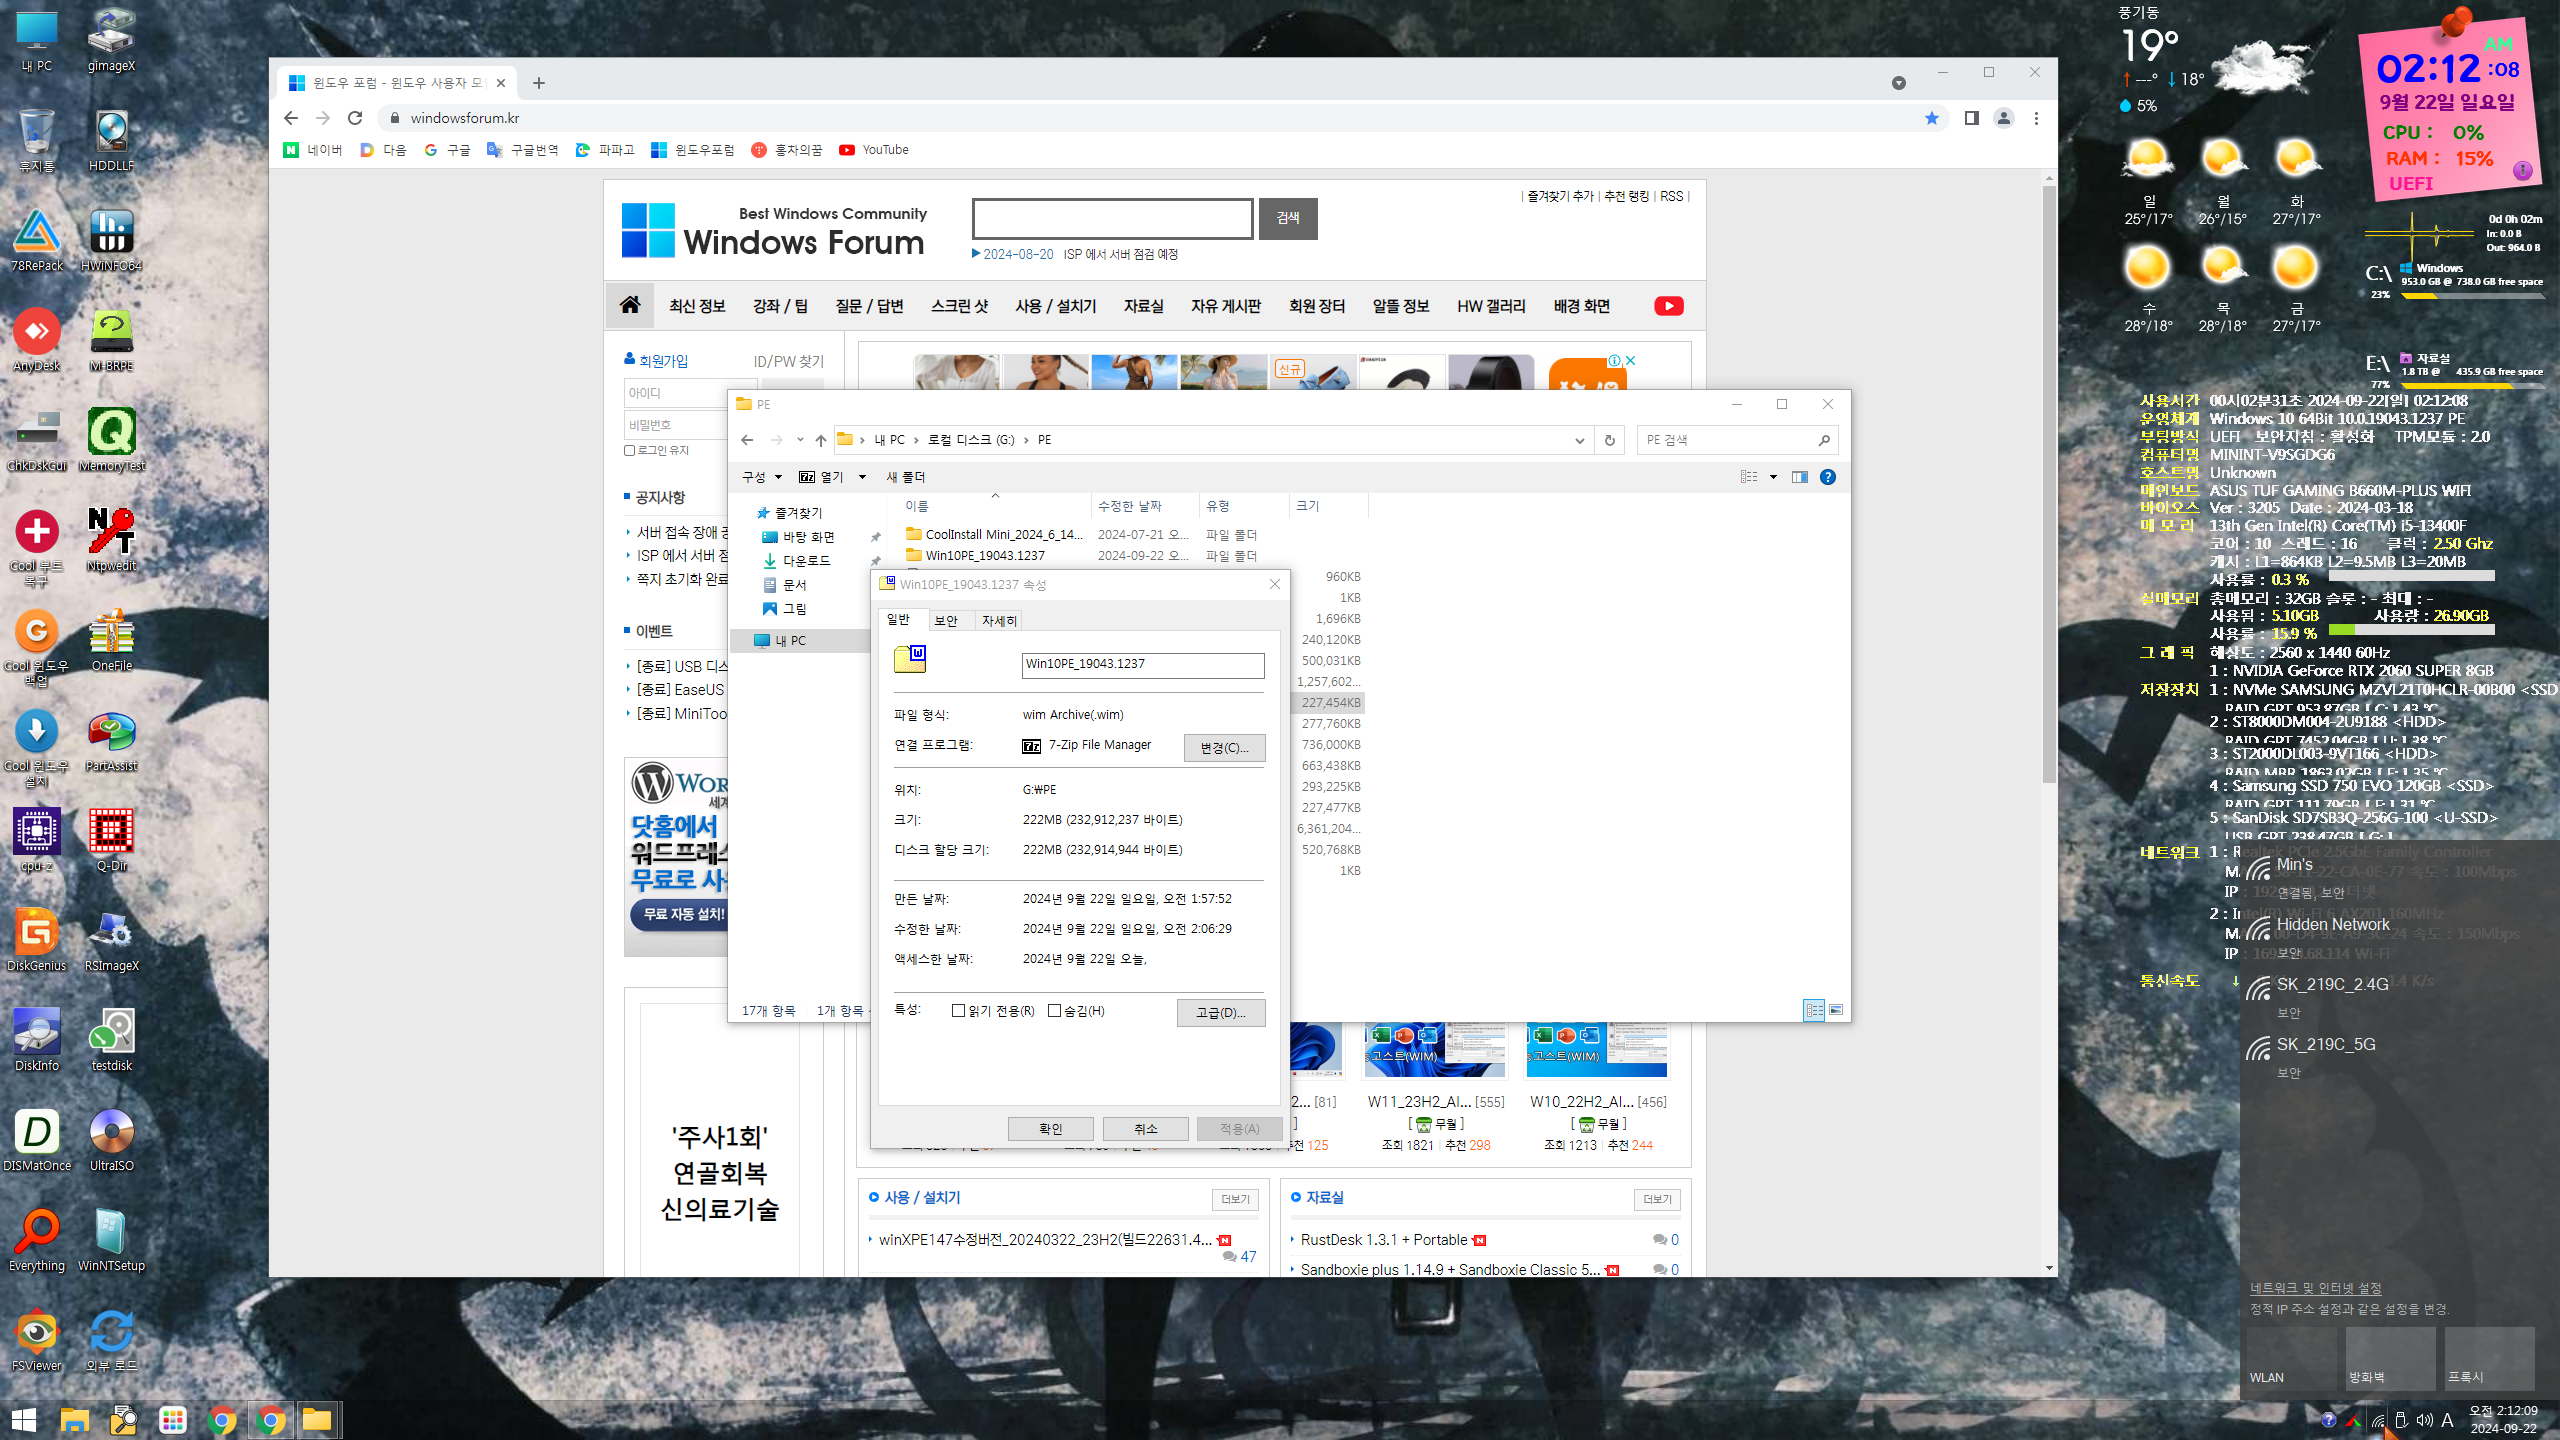Switch to 보안 tab in properties
Image resolution: width=2560 pixels, height=1440 pixels.
946,621
